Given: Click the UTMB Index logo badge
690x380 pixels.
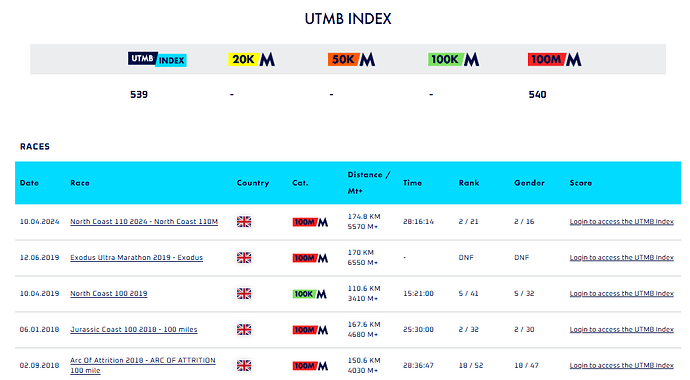Looking at the screenshot, I should coord(157,59).
